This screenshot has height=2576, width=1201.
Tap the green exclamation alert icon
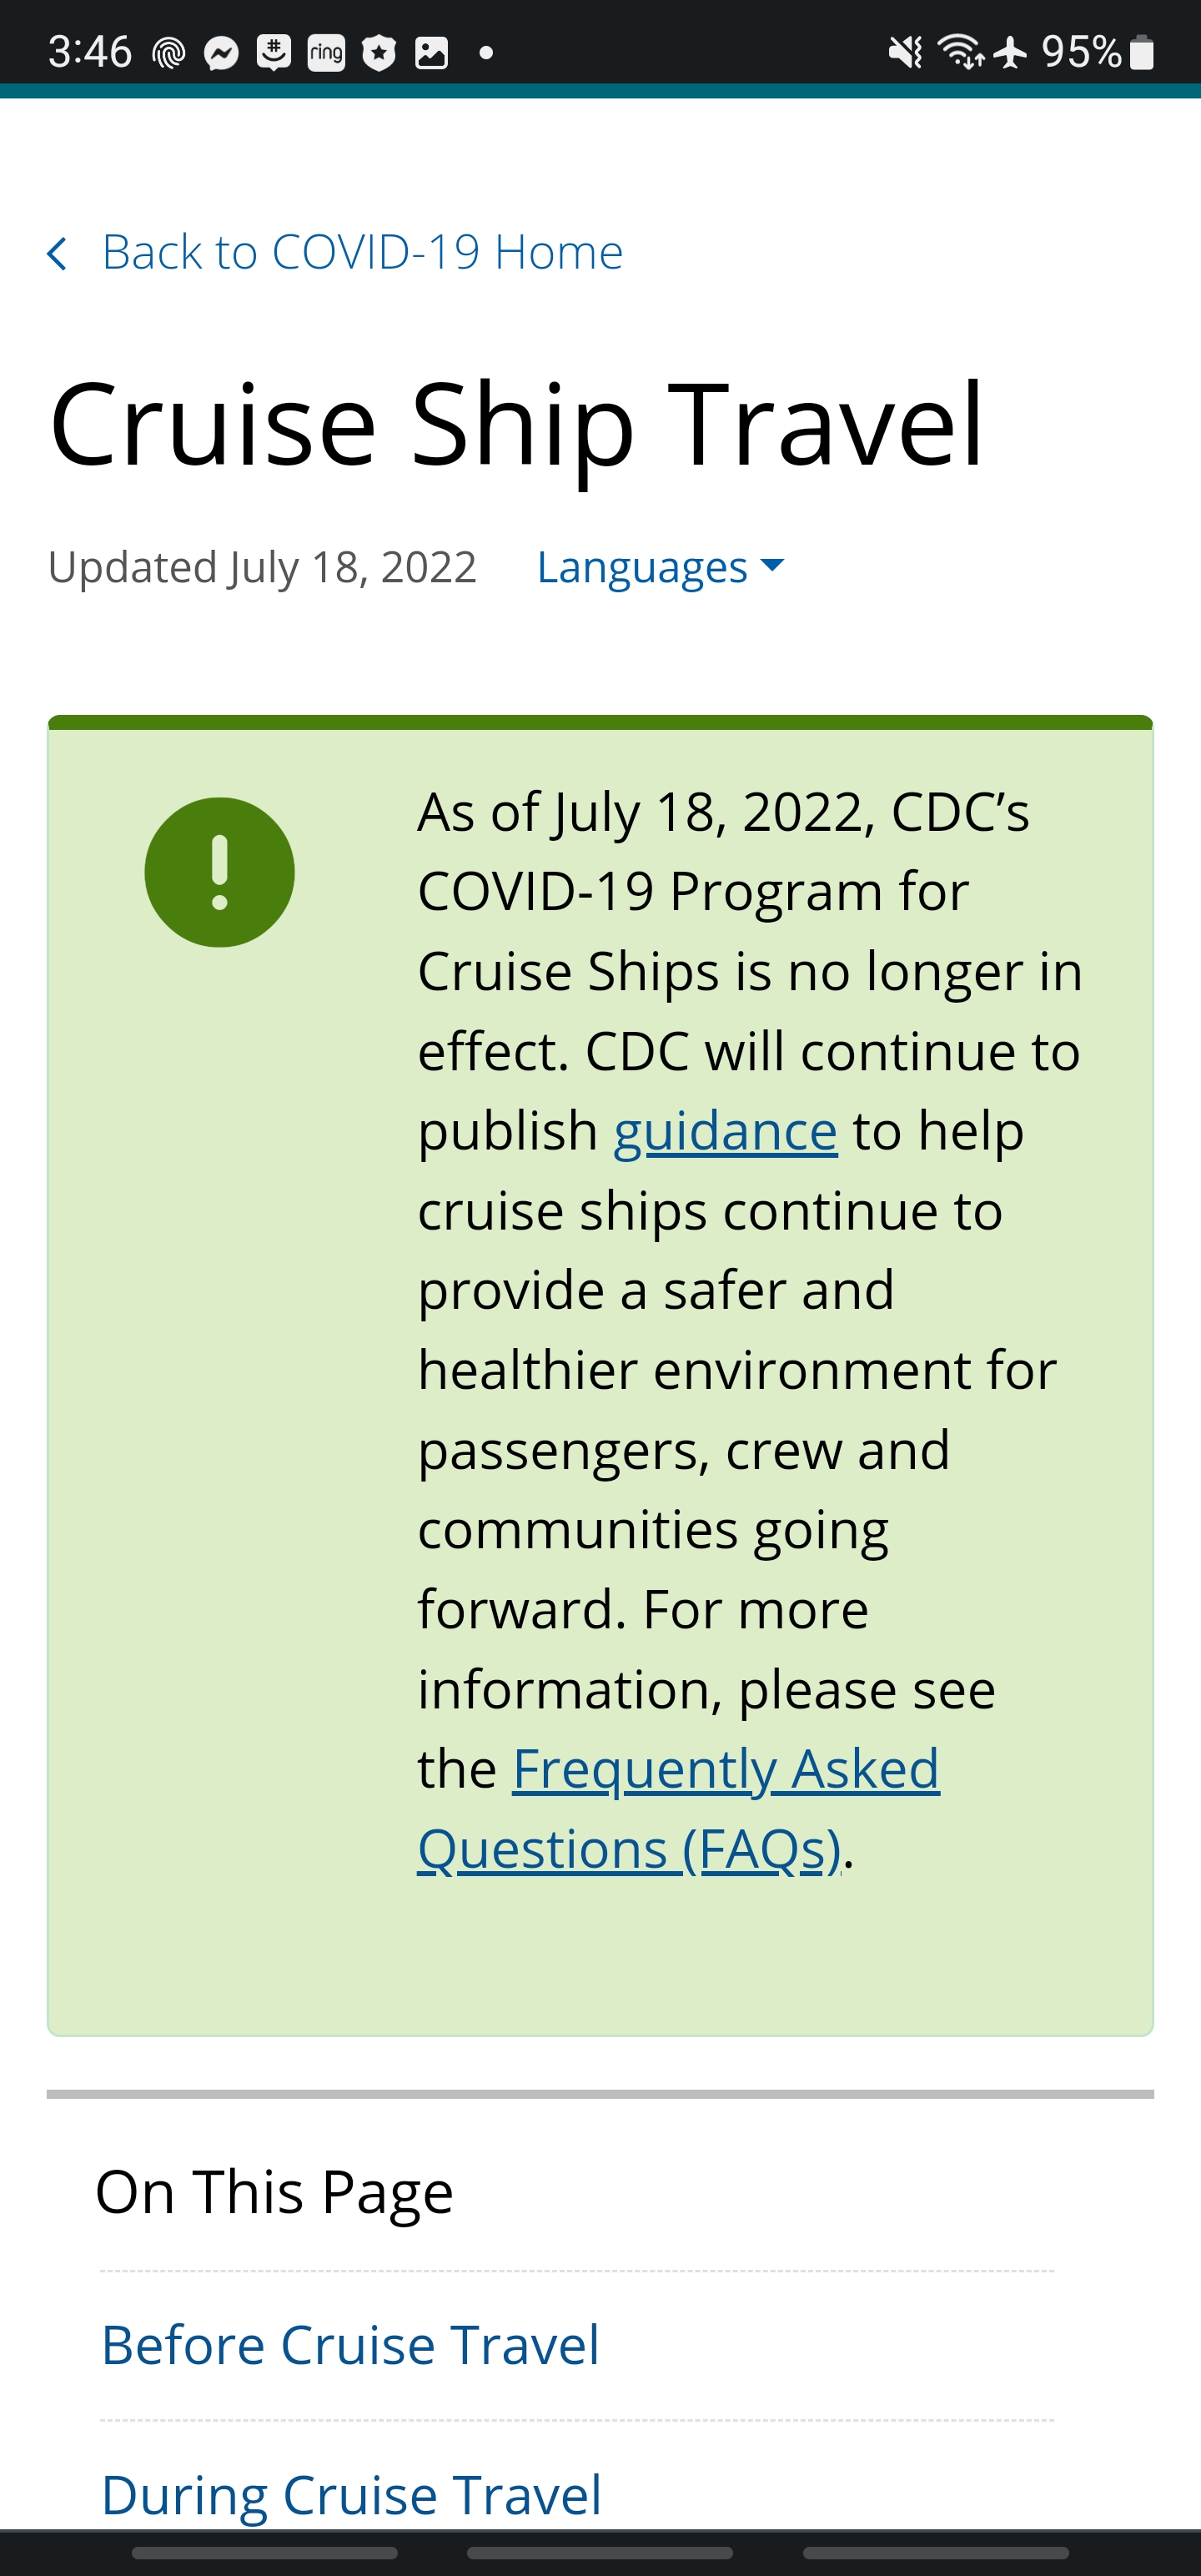coord(219,872)
